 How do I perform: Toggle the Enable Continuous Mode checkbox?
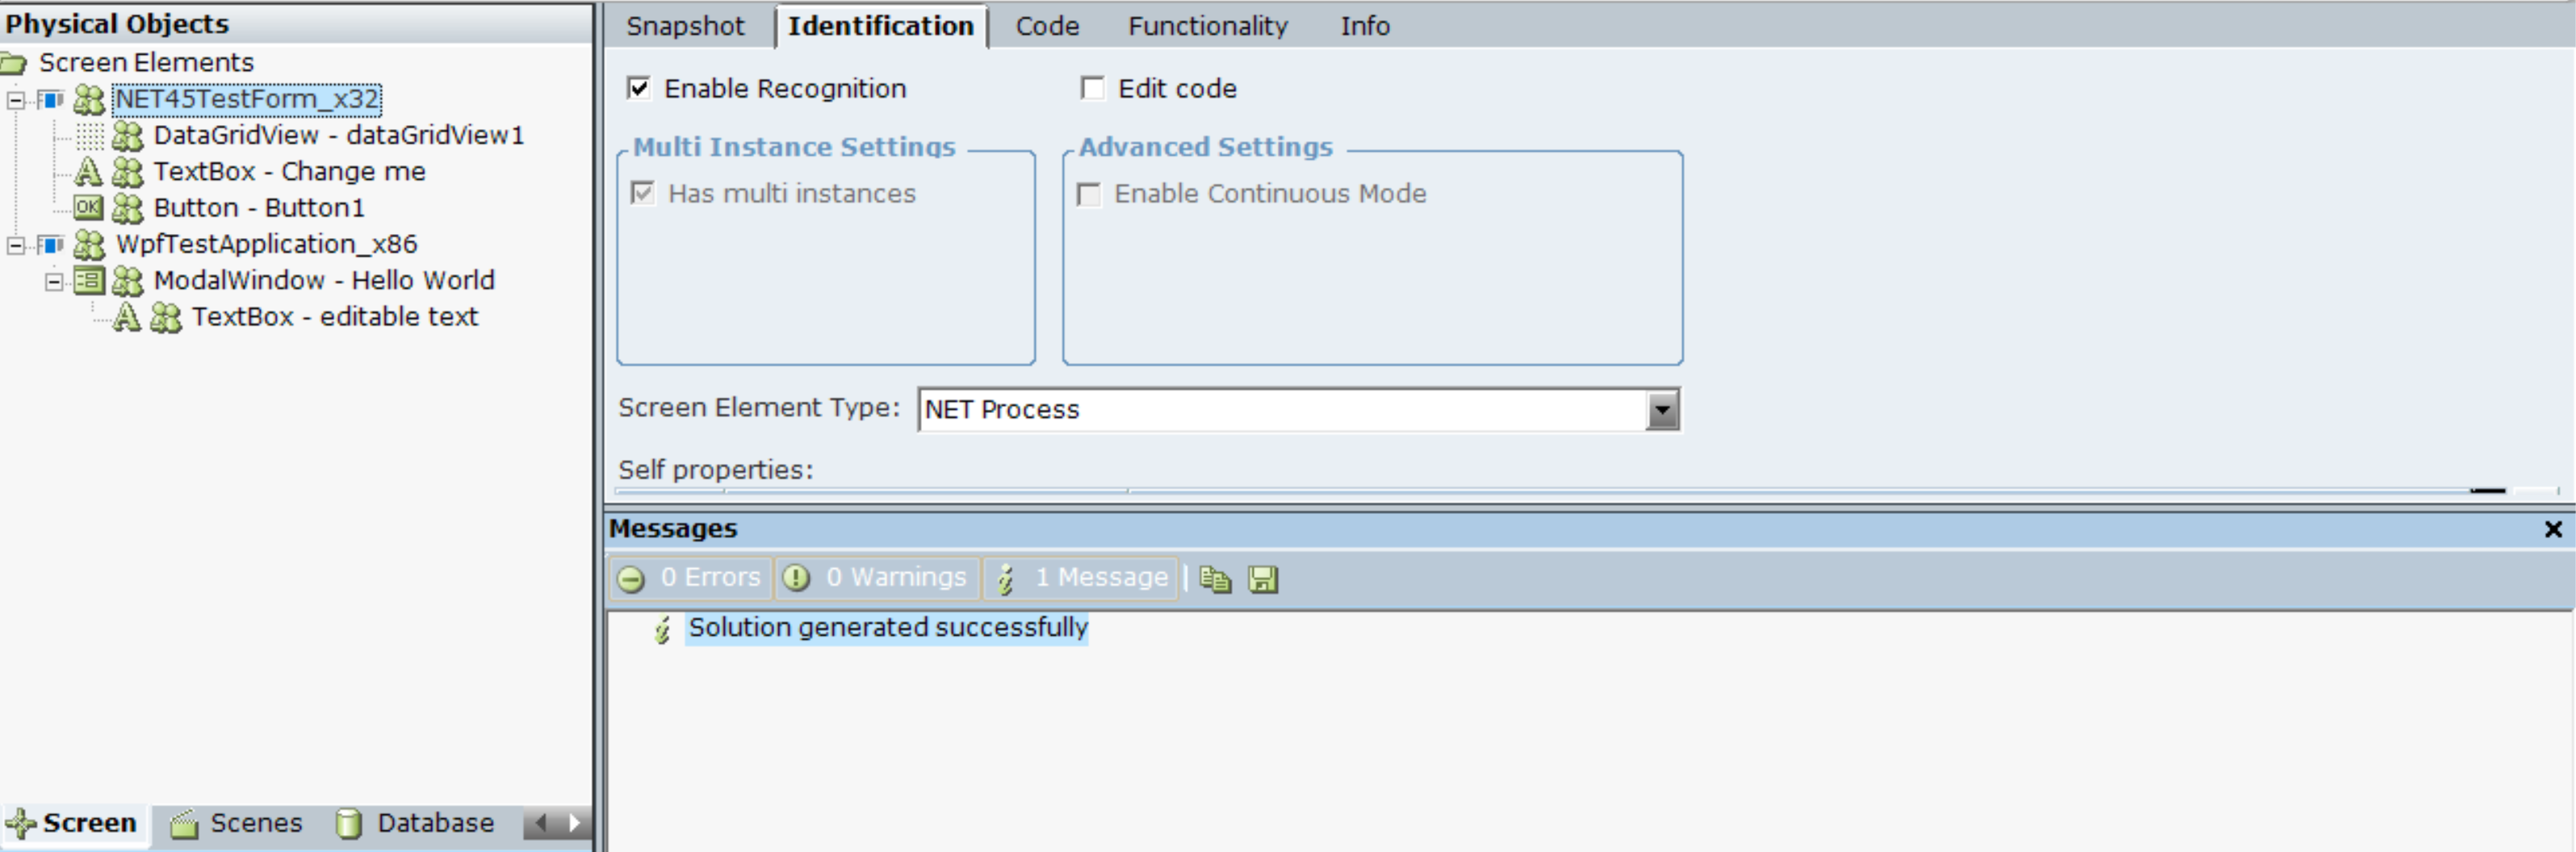pos(1089,194)
